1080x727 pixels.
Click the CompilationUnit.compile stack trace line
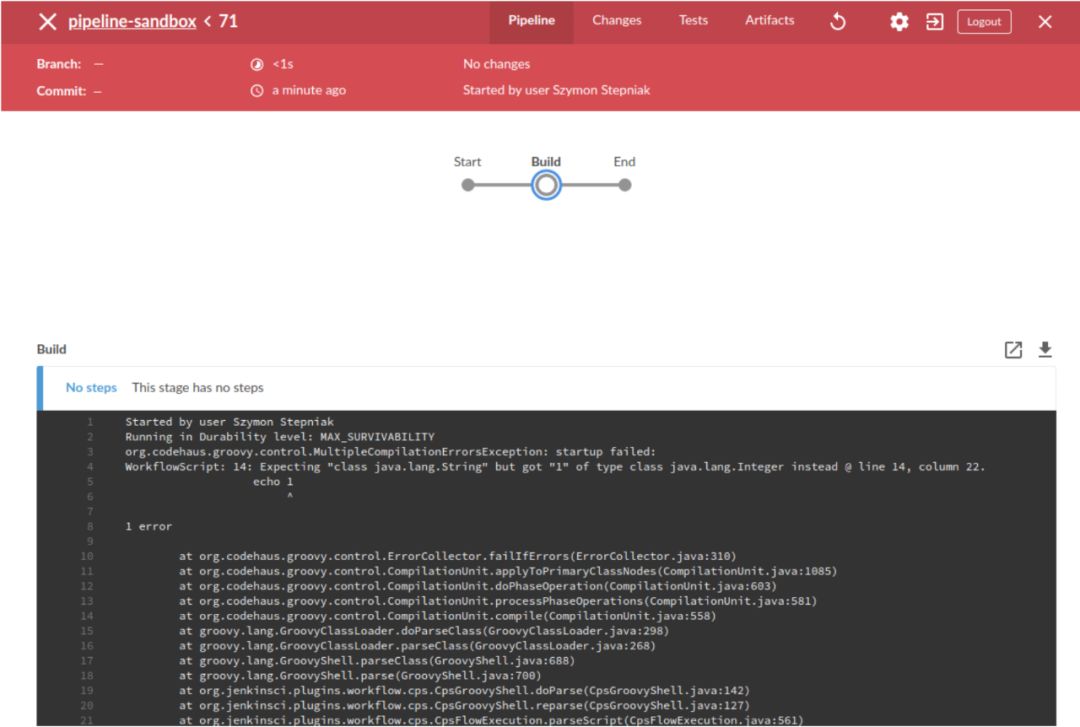(x=447, y=616)
